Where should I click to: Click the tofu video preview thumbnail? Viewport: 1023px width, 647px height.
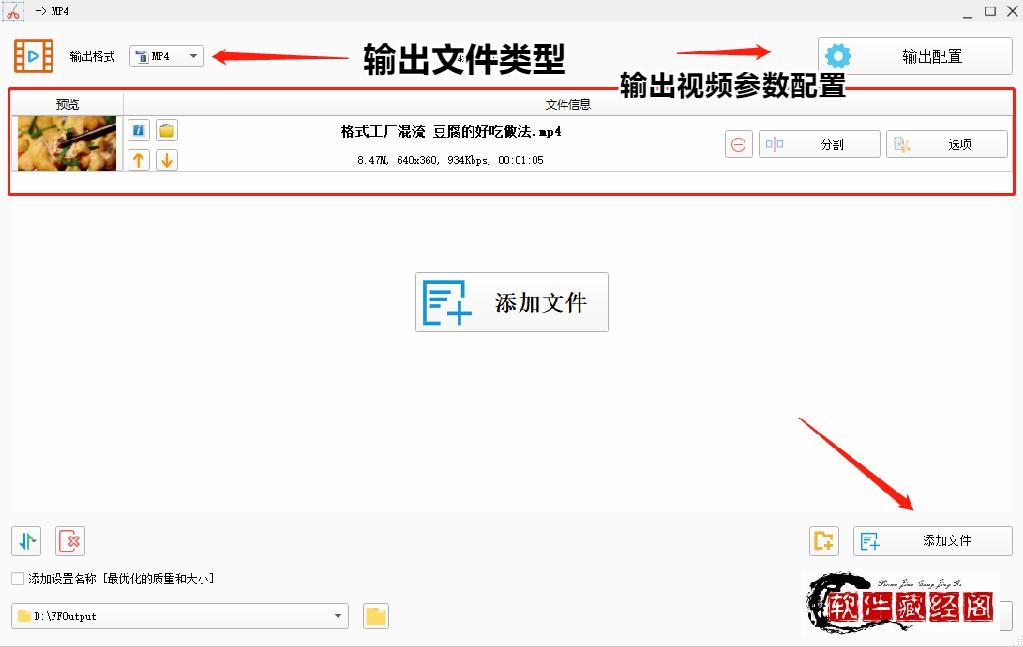tap(66, 143)
